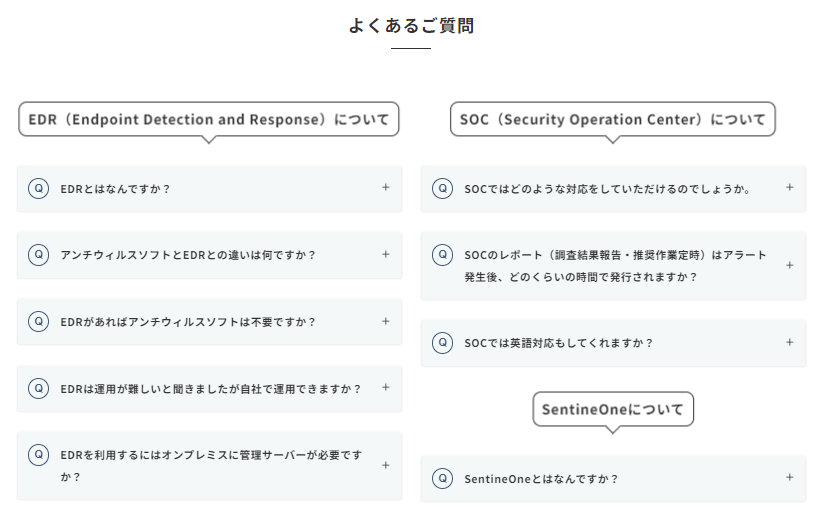This screenshot has height=509, width=835.
Task: Click plus icon for antivirus versus EDR question
Action: click(385, 254)
